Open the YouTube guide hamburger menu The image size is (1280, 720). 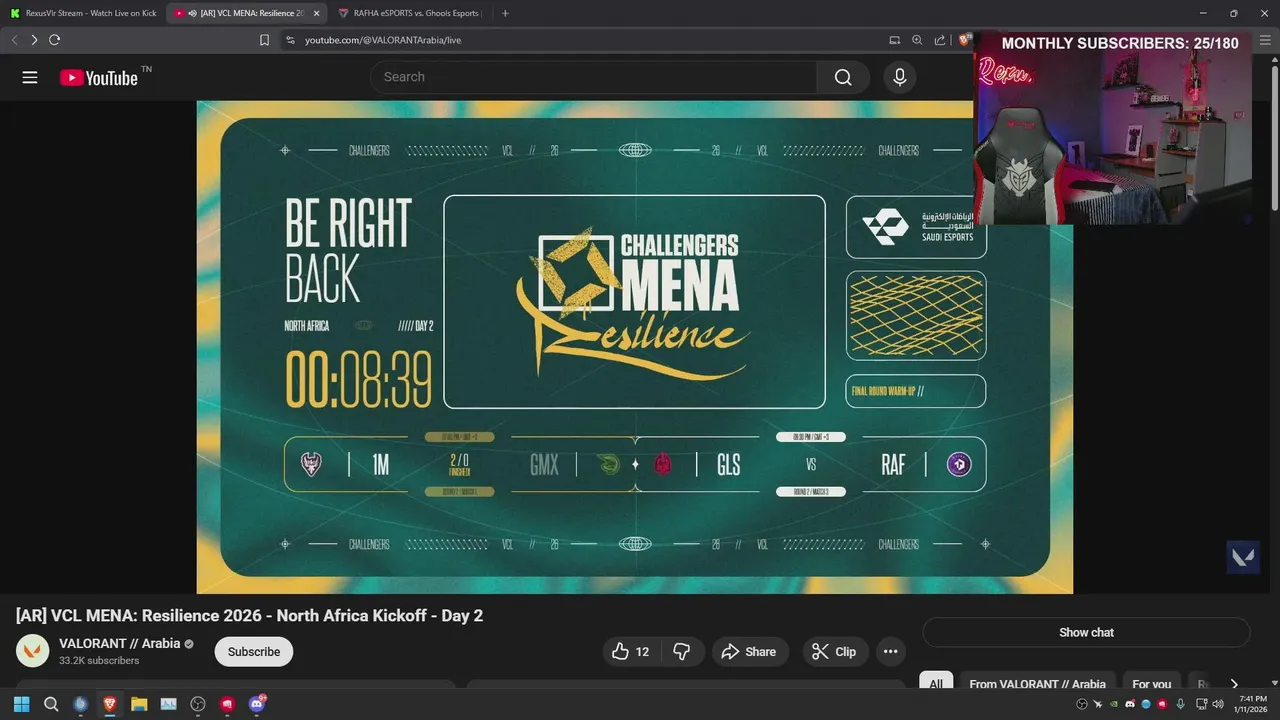pyautogui.click(x=30, y=77)
